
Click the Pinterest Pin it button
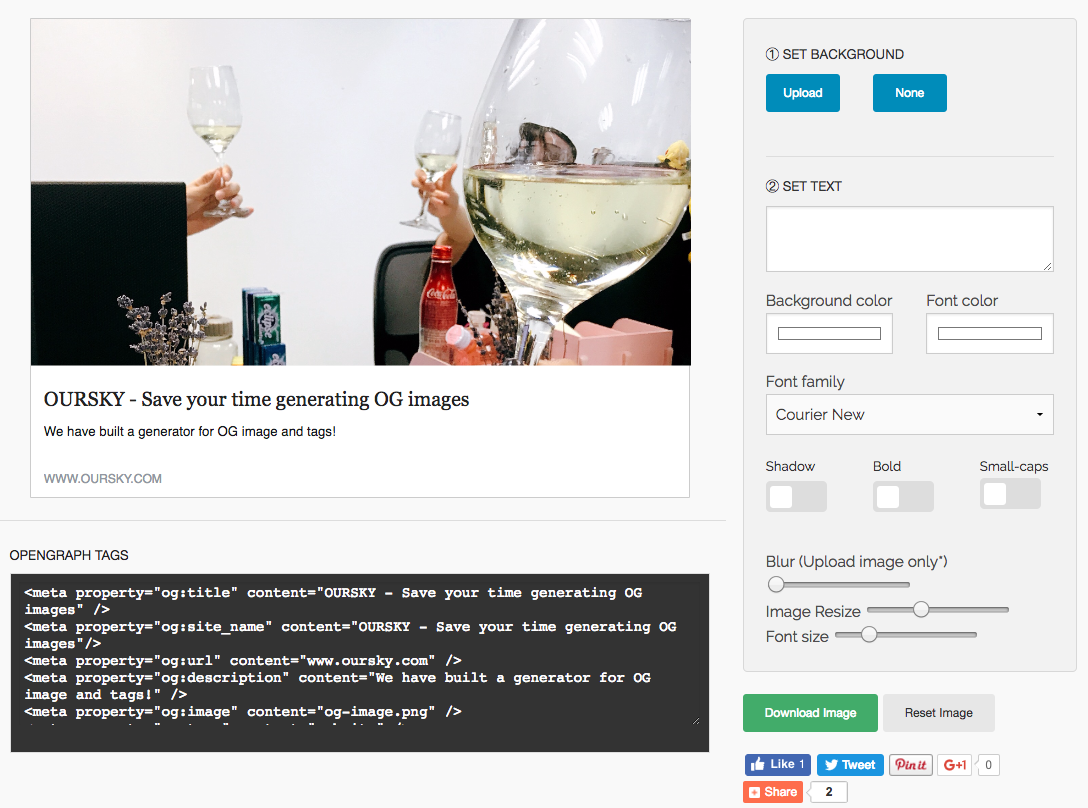(x=910, y=764)
